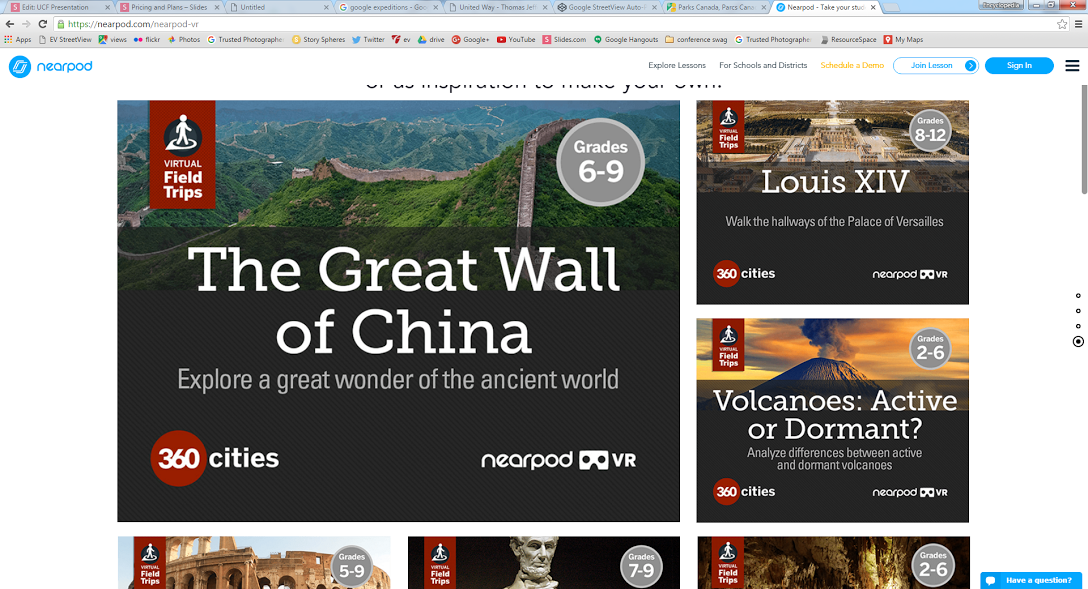Open the My Maps bookmark
This screenshot has height=589, width=1088.
click(x=903, y=40)
